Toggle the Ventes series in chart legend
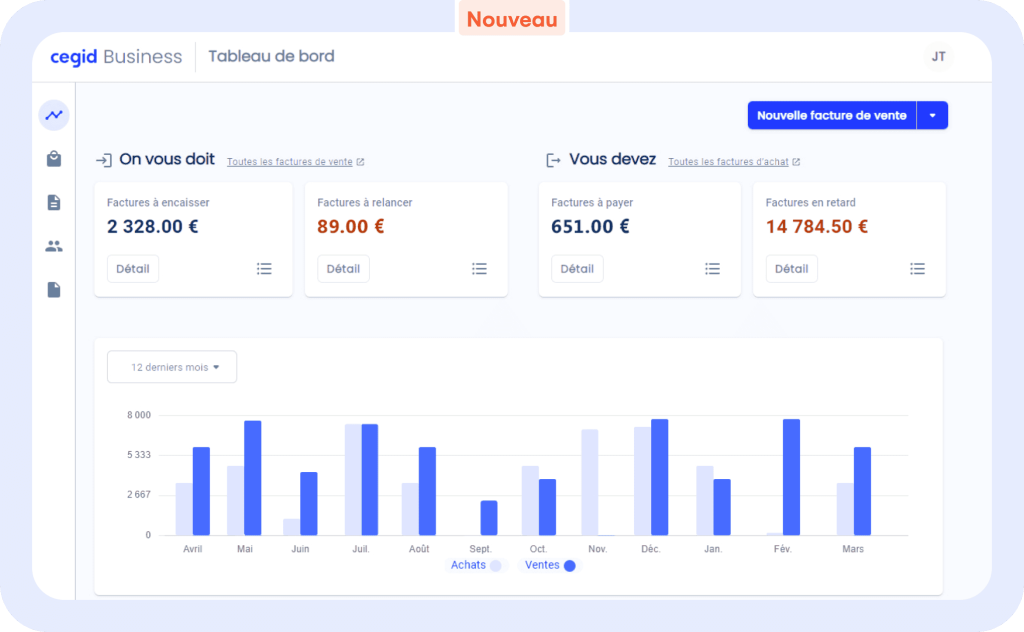Viewport: 1024px width, 632px height. pos(551,565)
